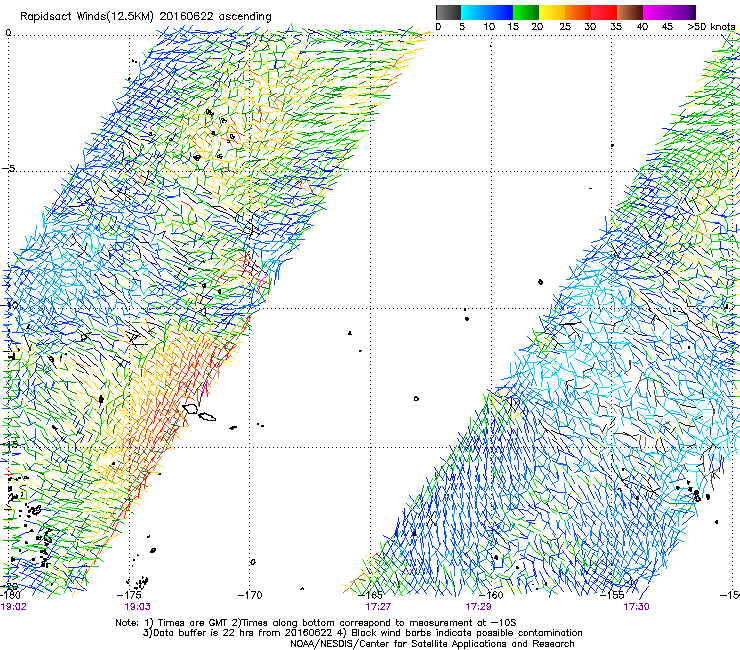Click the purple '19:02' pass time label
The height and width of the screenshot is (650, 740).
13,607
